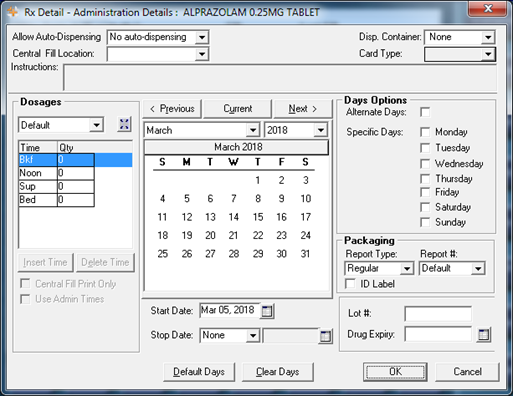Open the Report Type dropdown showing Regular
This screenshot has width=513, height=396.
point(407,268)
